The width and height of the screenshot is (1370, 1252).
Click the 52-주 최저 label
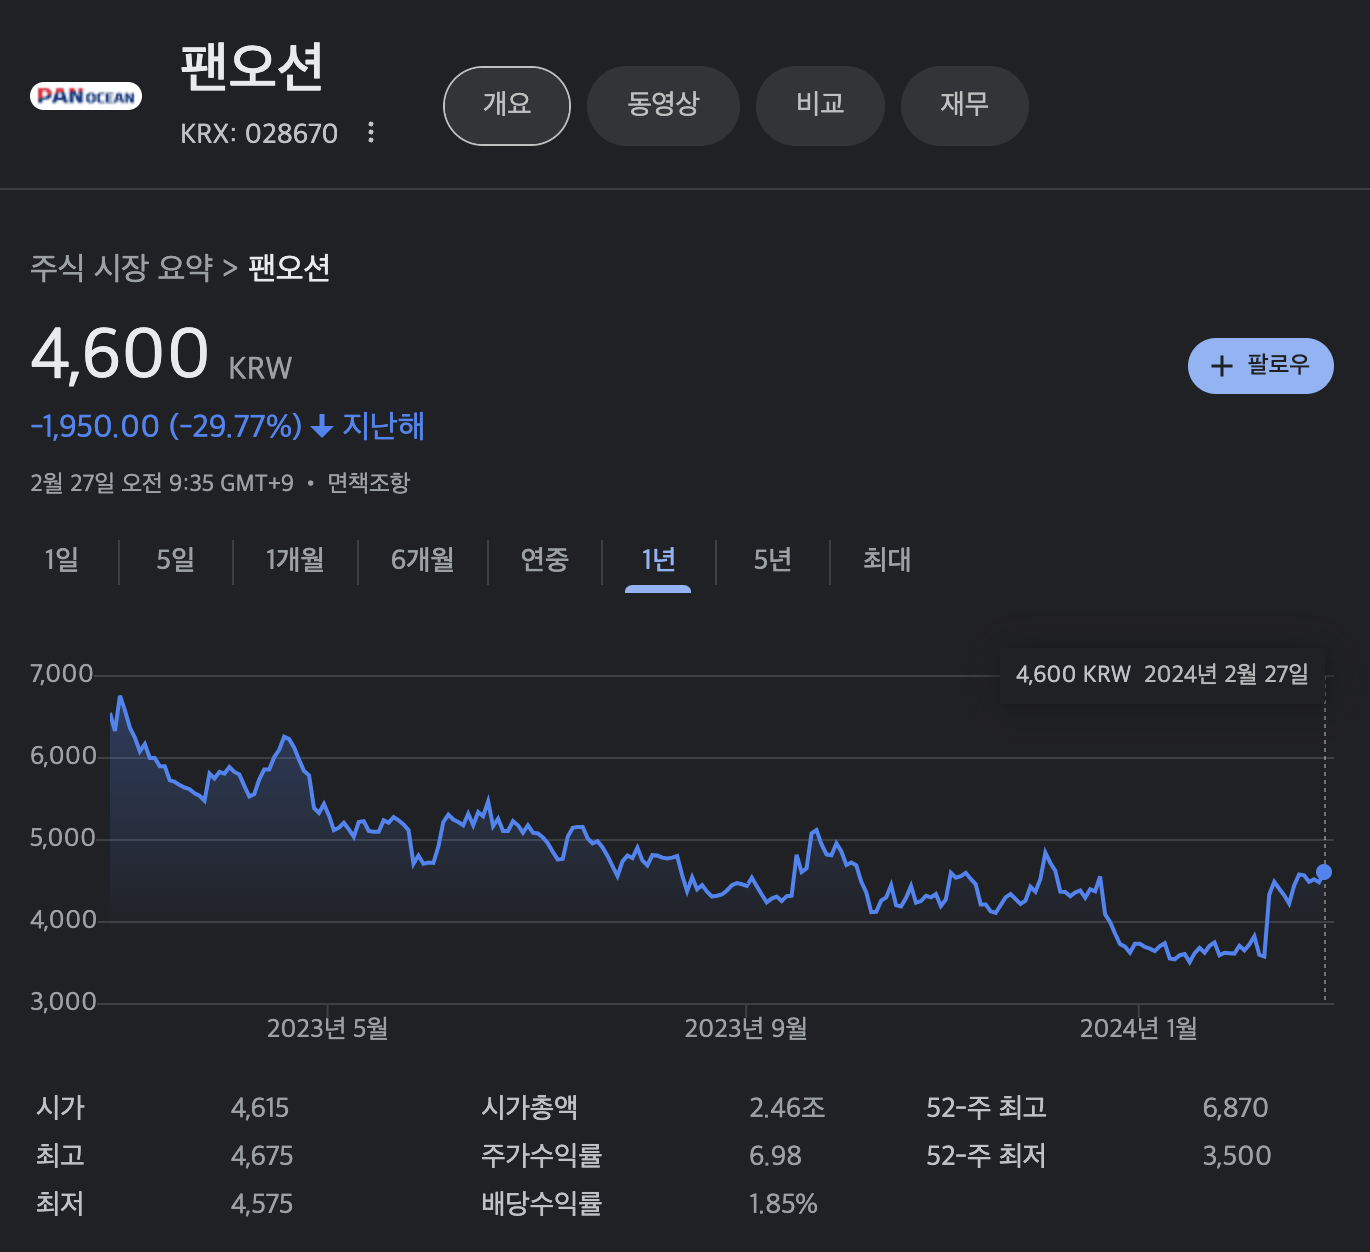[x=986, y=1156]
